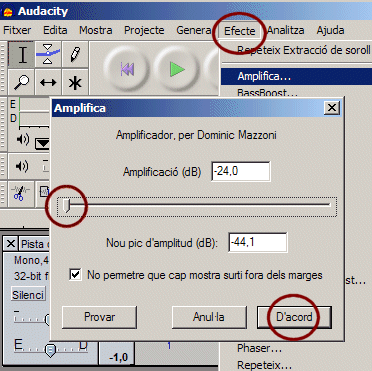Image resolution: width=372 pixels, height=371 pixels.
Task: Click the Cut scissors icon
Action: point(21,193)
